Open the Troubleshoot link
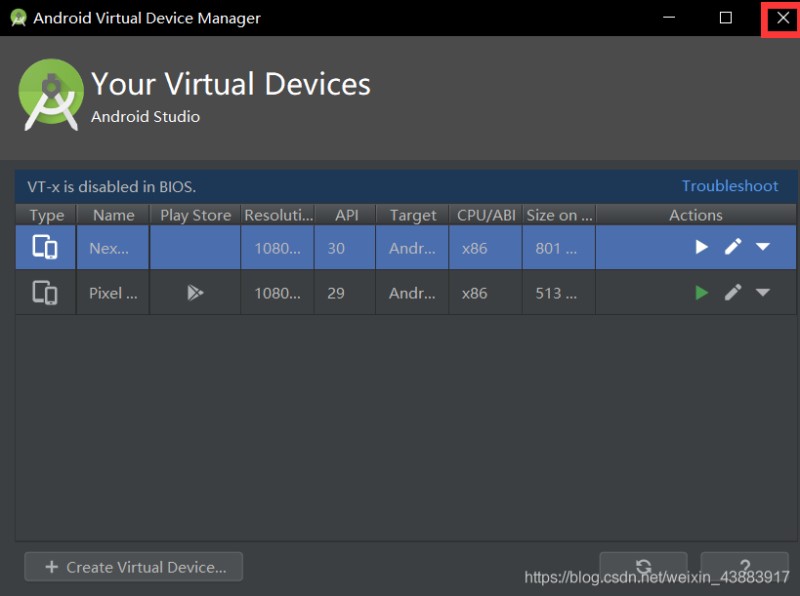 click(x=729, y=186)
